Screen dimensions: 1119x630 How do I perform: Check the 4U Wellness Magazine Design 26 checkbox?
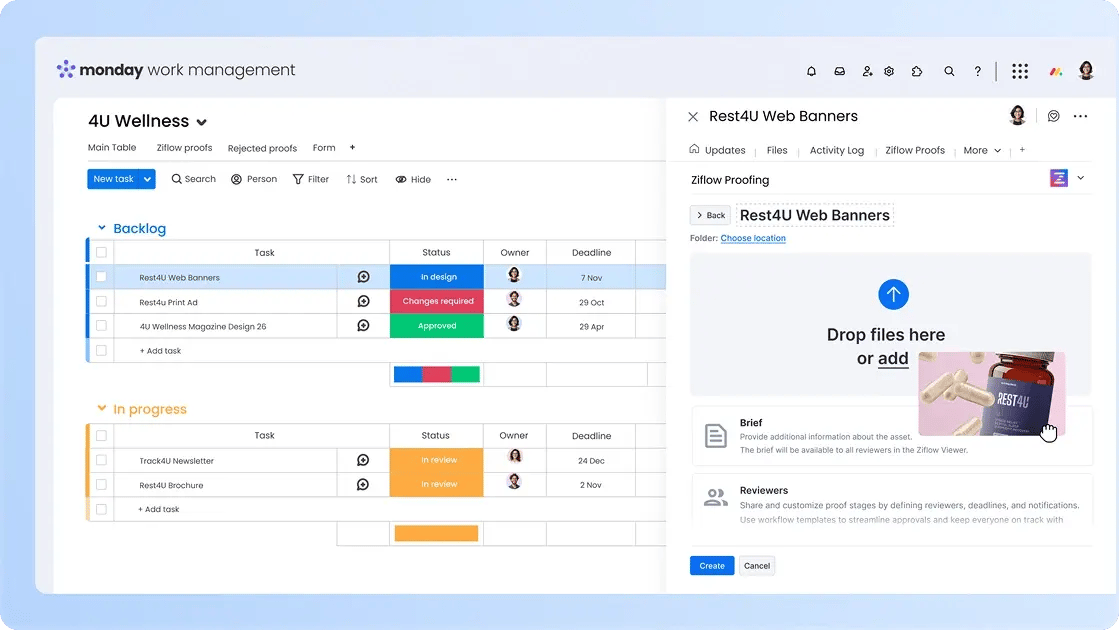point(101,325)
